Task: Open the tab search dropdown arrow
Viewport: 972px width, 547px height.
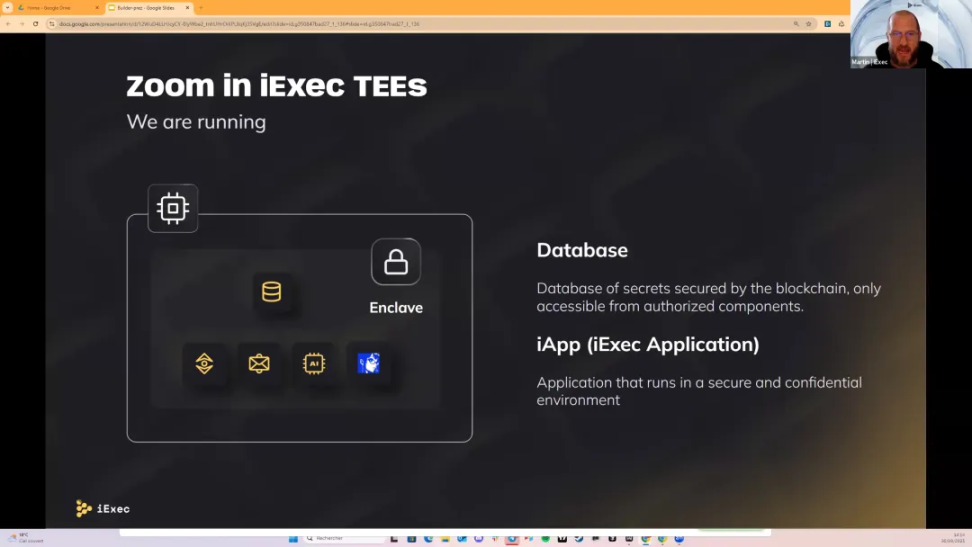Action: (7, 7)
